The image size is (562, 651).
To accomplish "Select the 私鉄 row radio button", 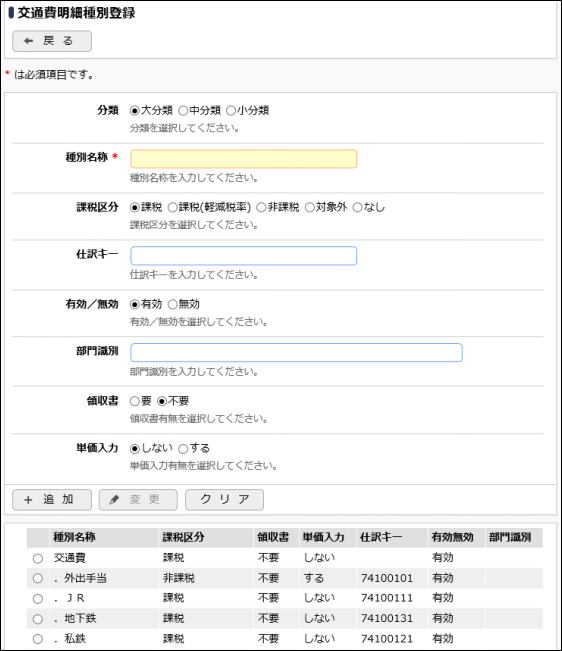I will 38,639.
